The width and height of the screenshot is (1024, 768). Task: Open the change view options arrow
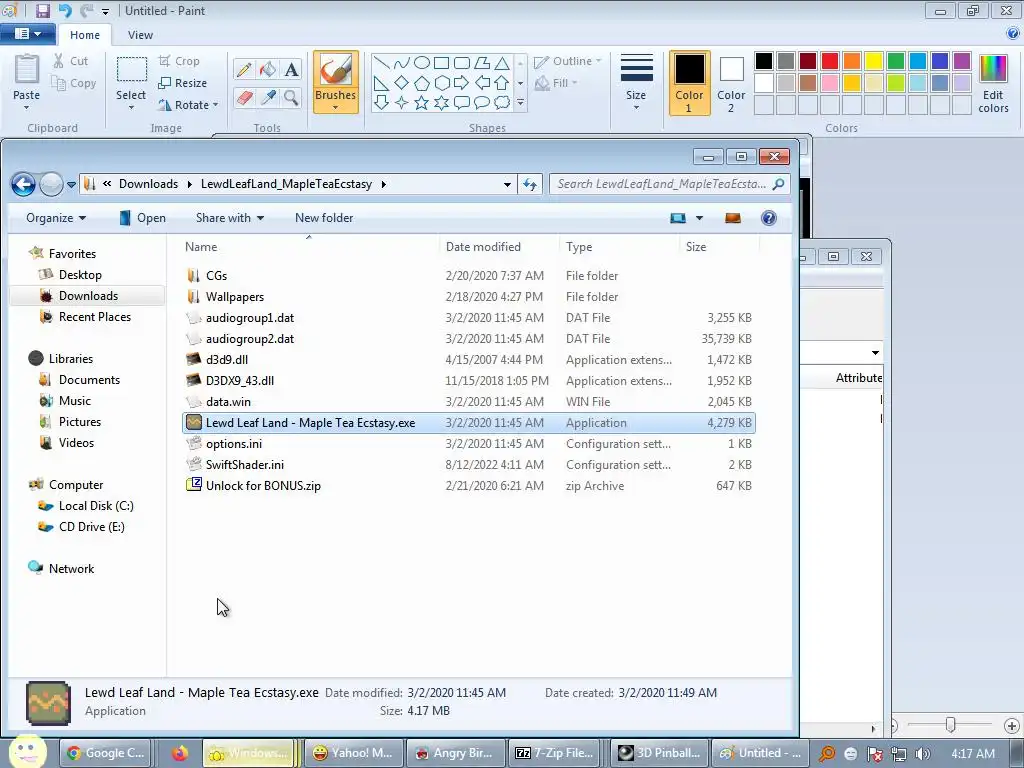pos(699,218)
